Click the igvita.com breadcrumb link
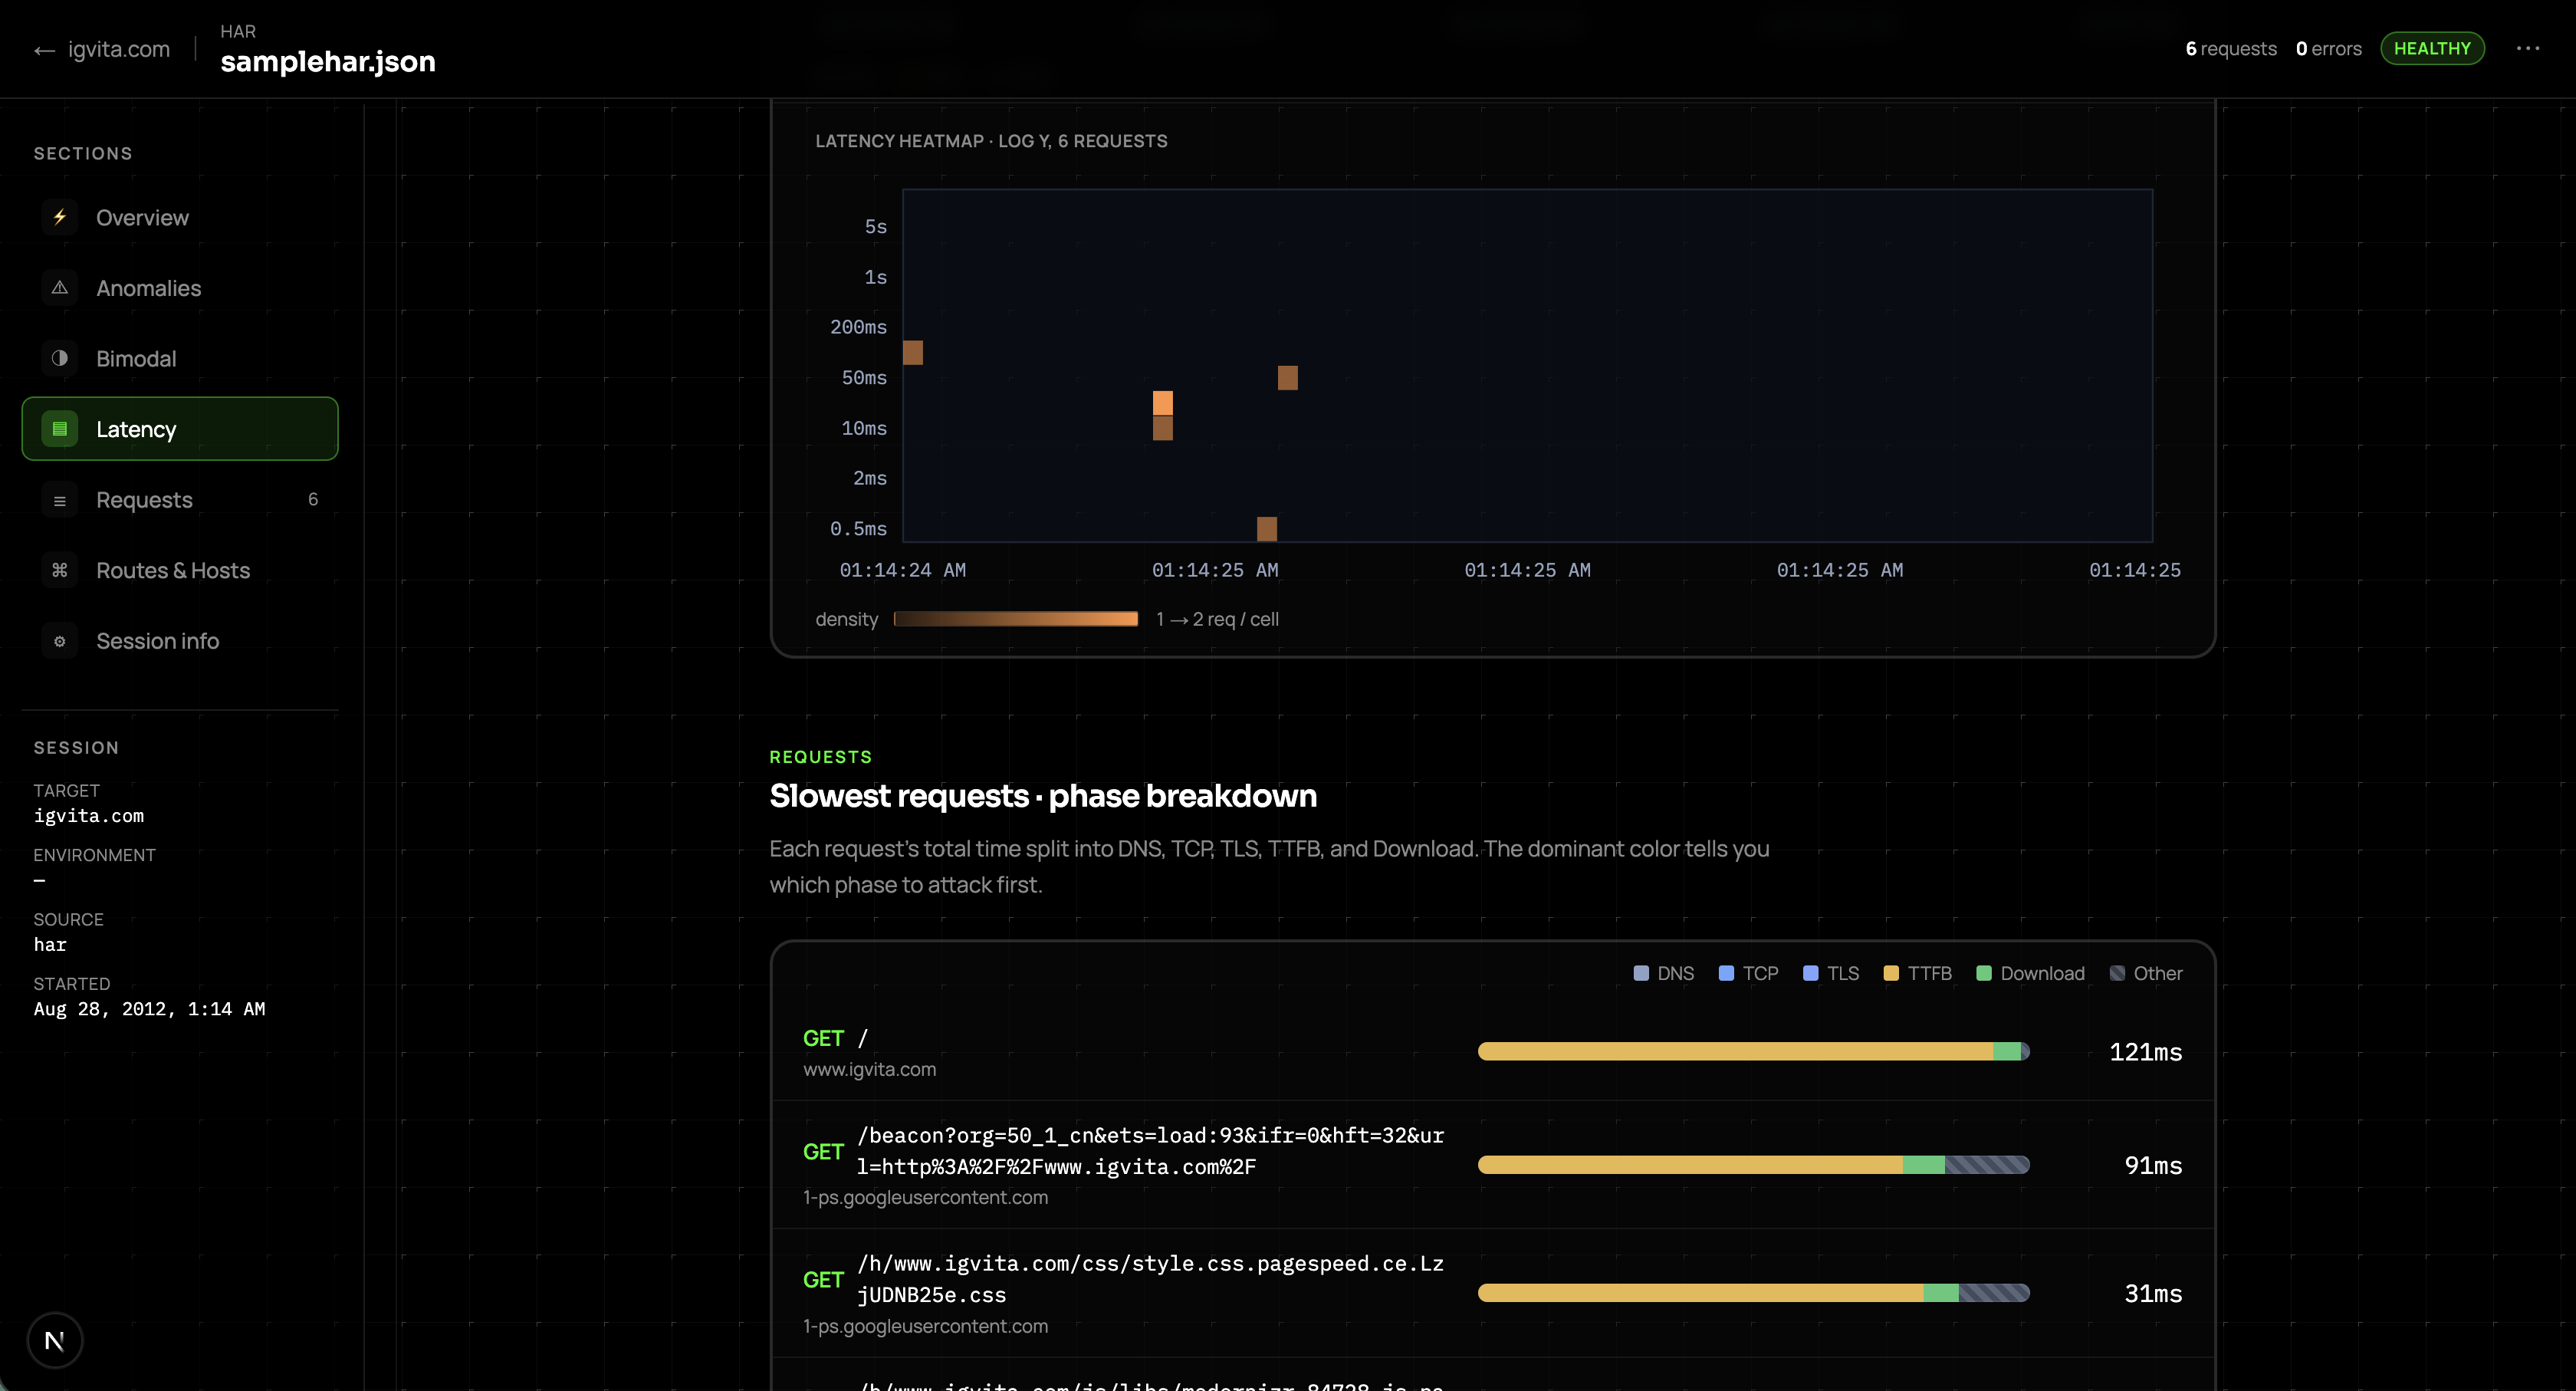Viewport: 2576px width, 1391px height. (119, 49)
